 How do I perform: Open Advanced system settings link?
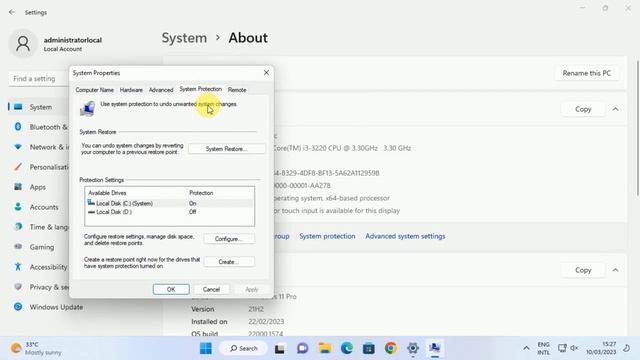[405, 236]
